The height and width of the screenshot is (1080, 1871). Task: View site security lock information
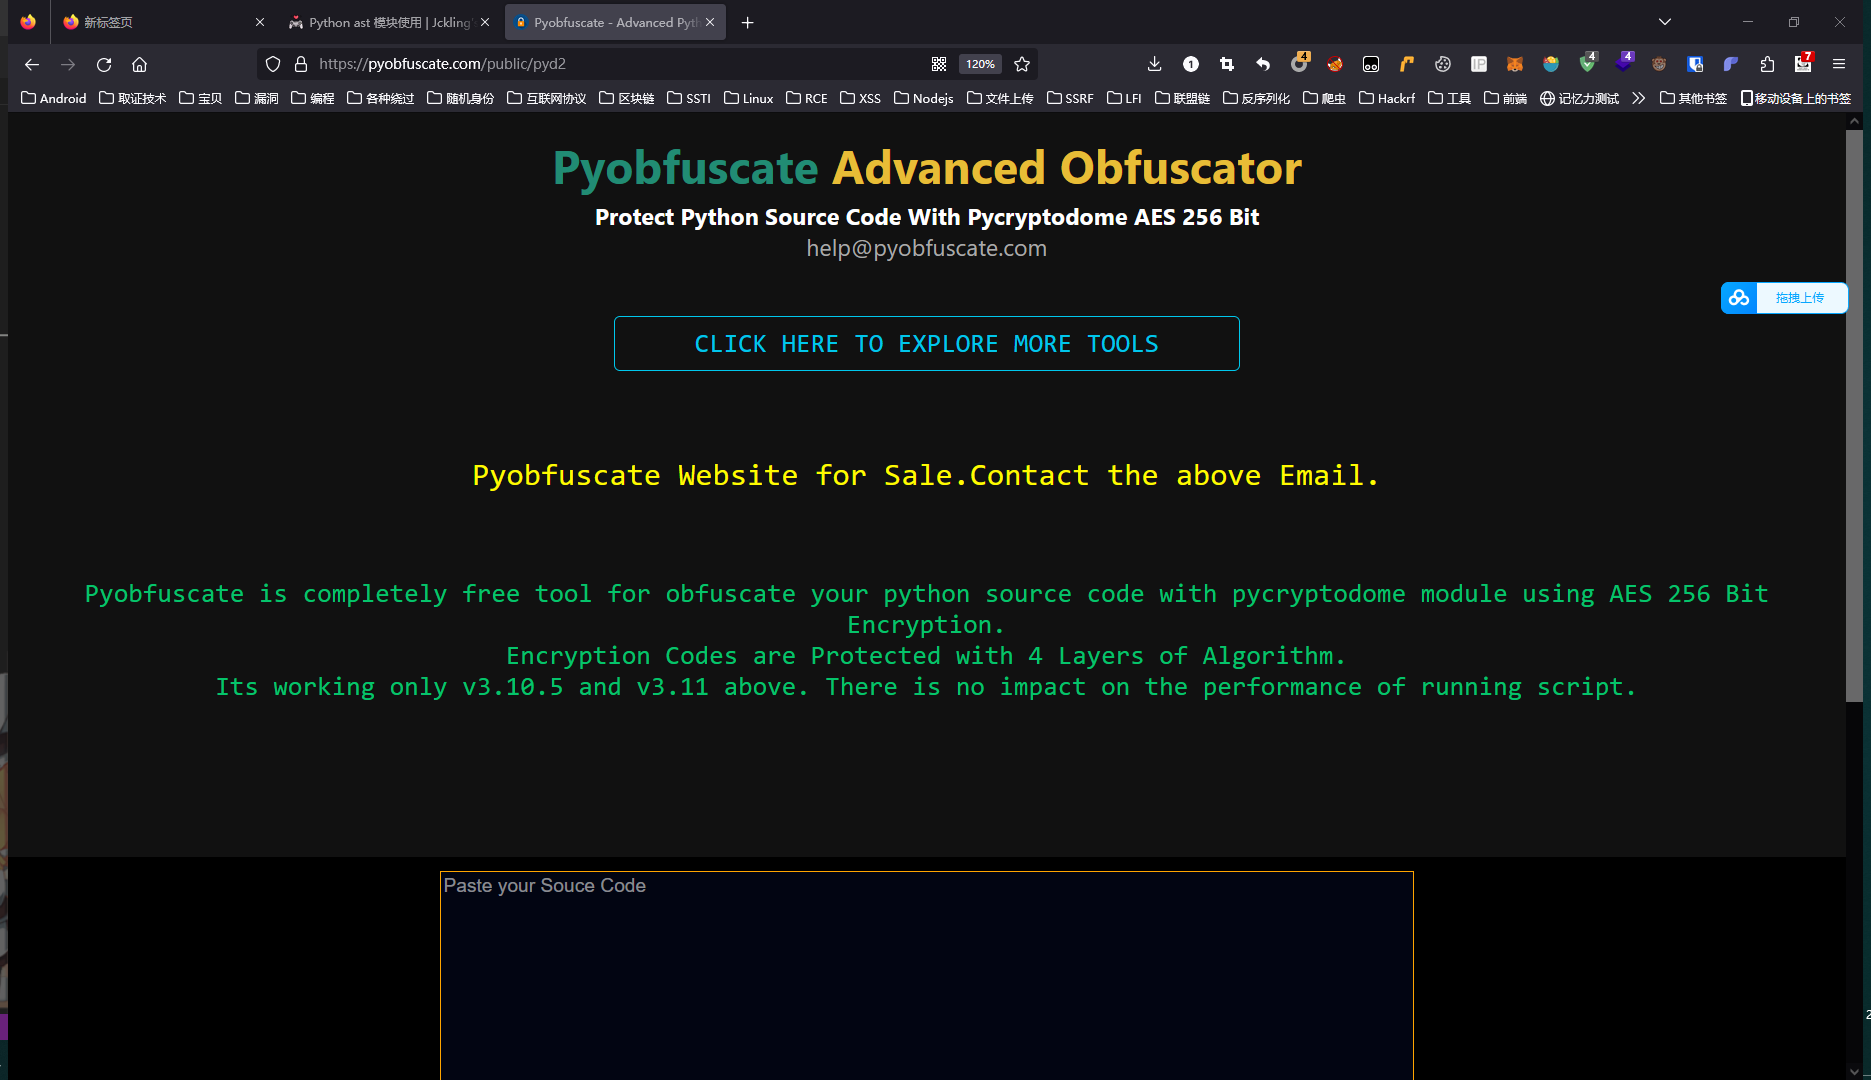[300, 64]
